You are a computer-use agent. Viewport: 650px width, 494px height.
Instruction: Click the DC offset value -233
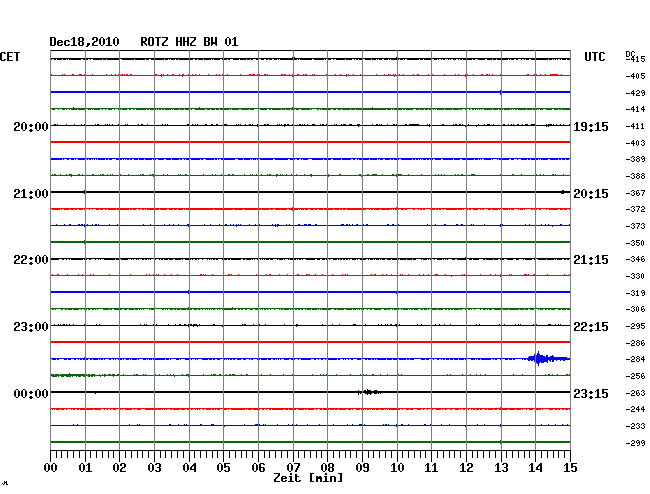635,426
